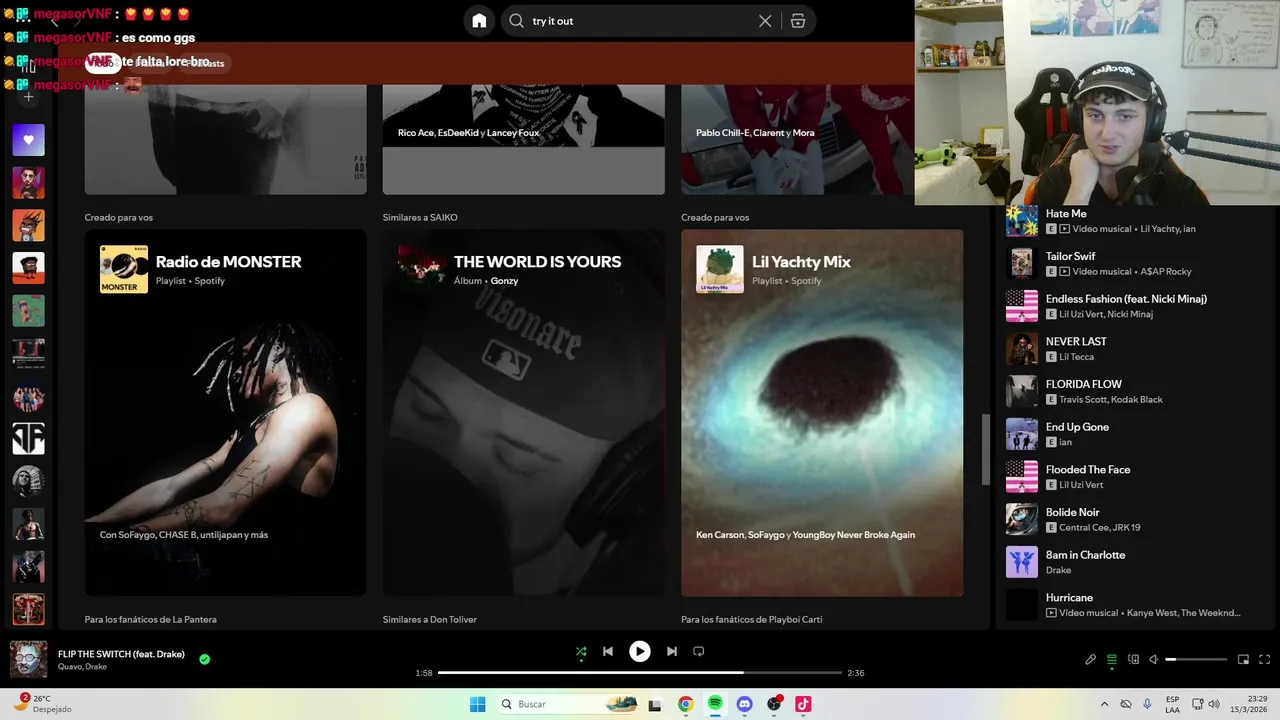The image size is (1280, 720).
Task: Seek within the song progress bar
Action: pos(639,673)
